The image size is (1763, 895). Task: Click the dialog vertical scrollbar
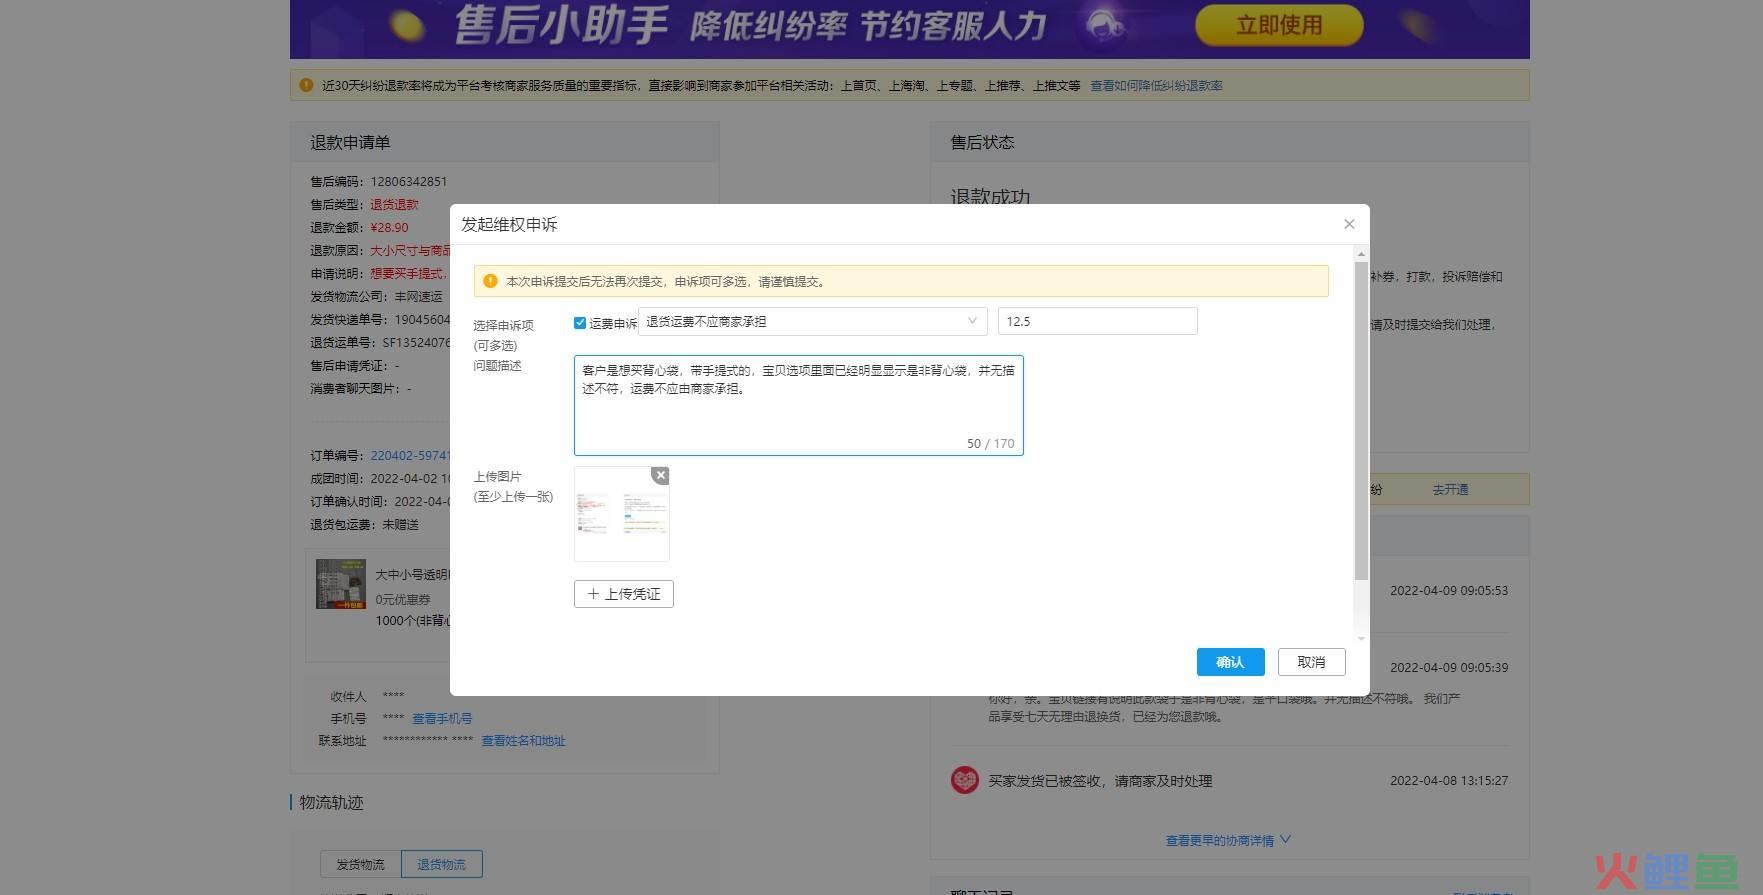(x=1361, y=420)
